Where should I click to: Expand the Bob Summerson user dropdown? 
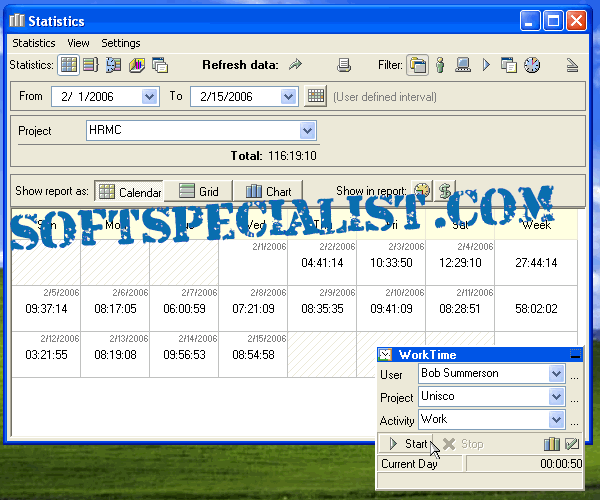557,373
